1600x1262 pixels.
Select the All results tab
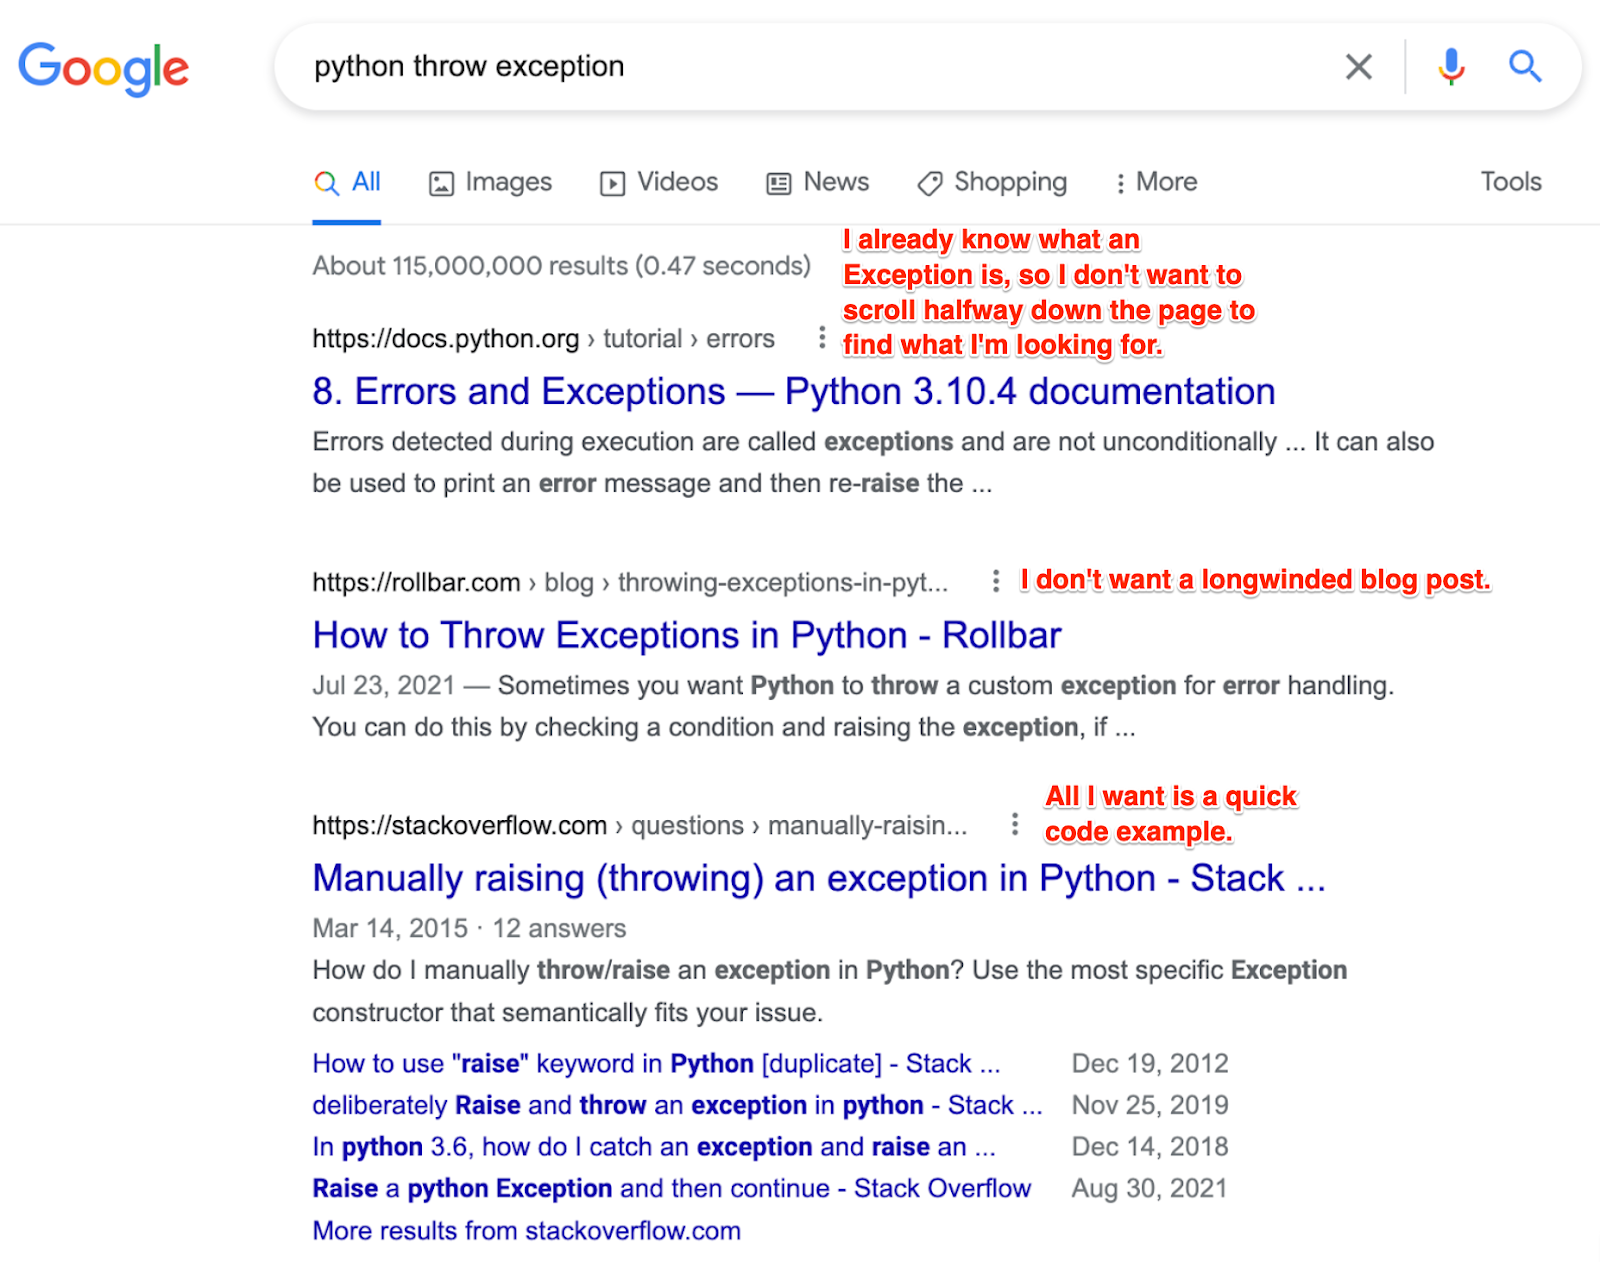[x=347, y=182]
